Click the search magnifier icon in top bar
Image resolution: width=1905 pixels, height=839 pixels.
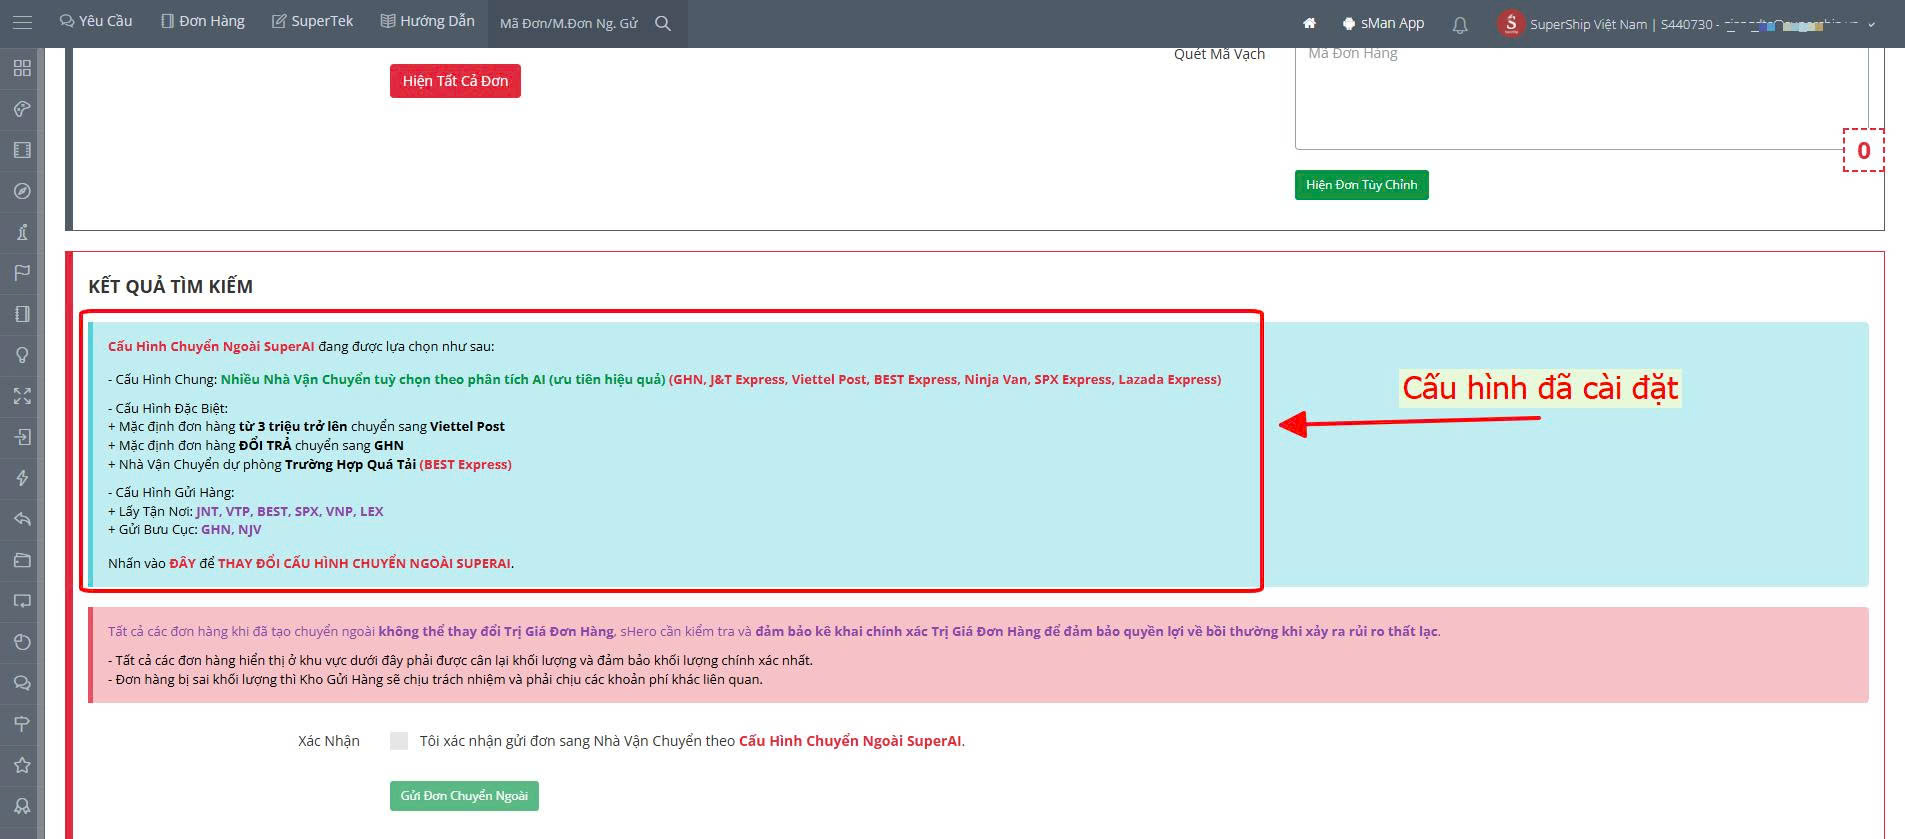click(663, 23)
